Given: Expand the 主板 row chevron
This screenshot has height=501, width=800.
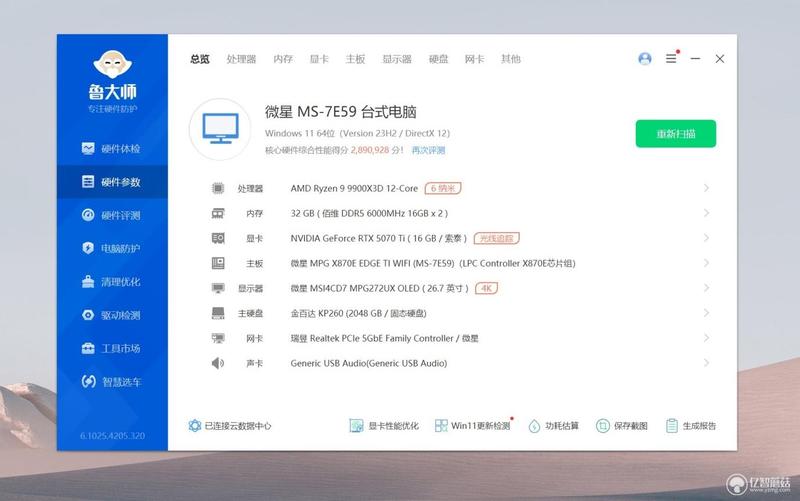Looking at the screenshot, I should (706, 263).
